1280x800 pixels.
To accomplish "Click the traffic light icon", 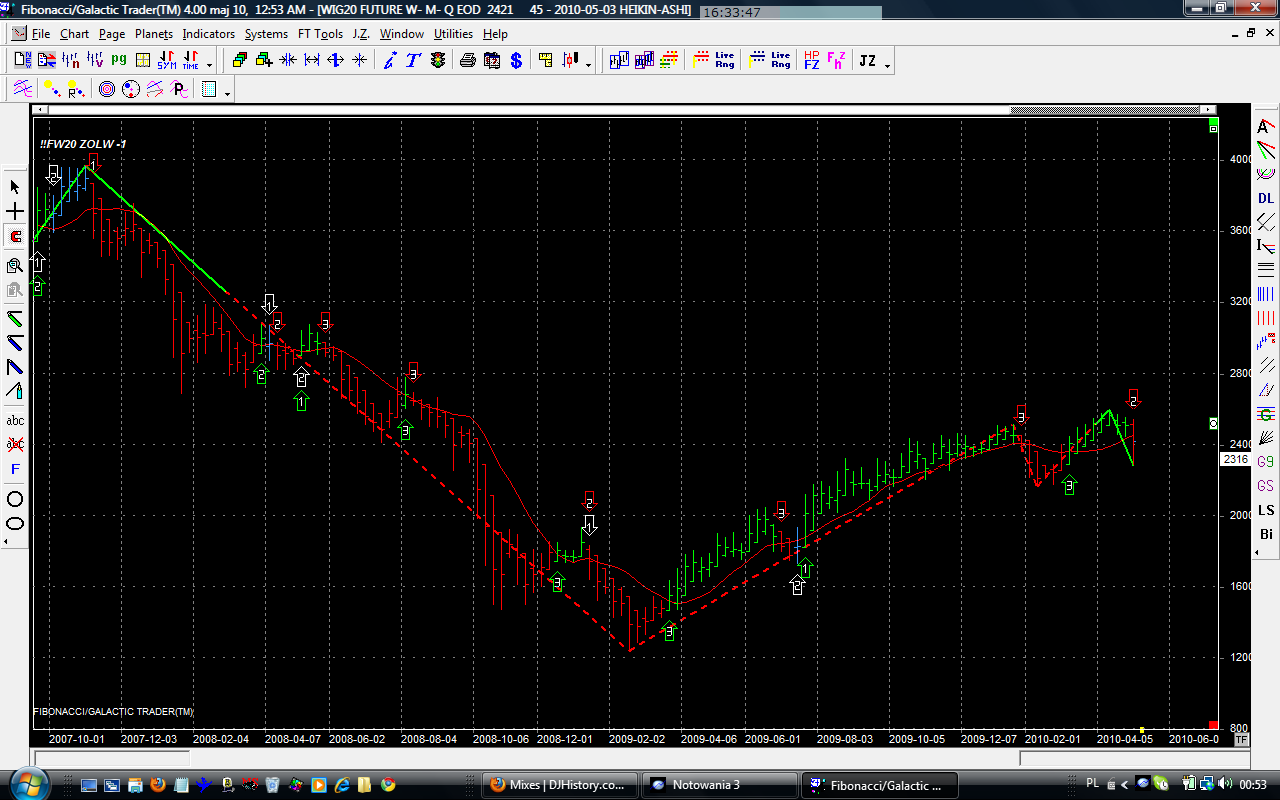I will (438, 61).
